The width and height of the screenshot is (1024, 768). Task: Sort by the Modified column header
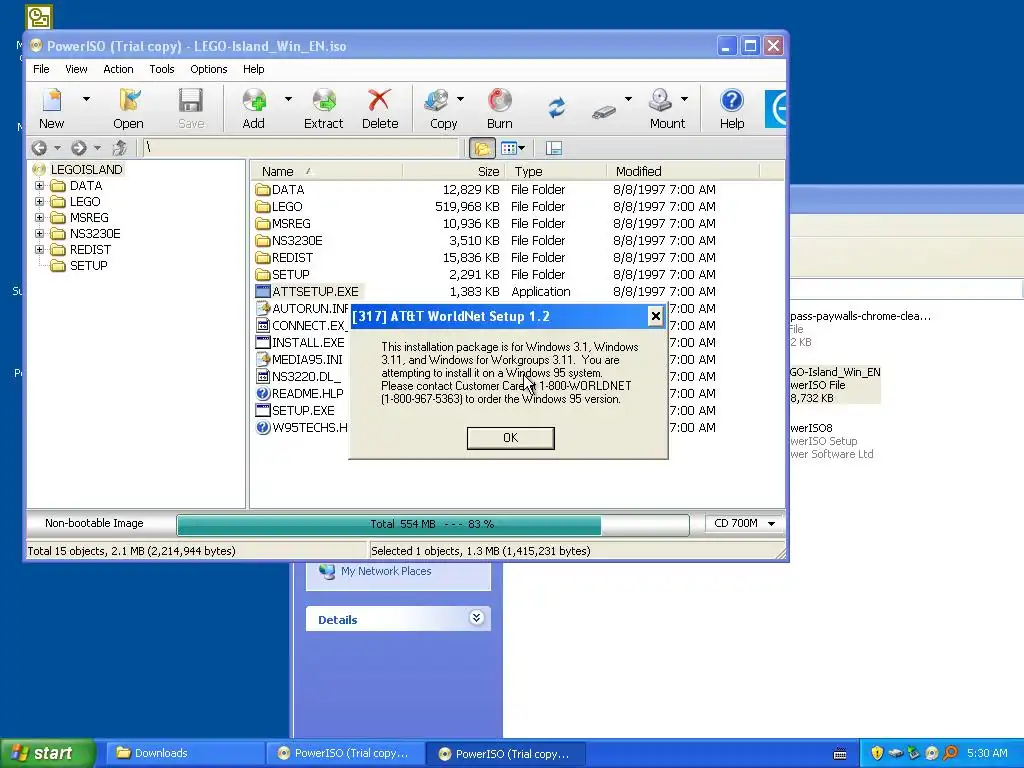683,172
